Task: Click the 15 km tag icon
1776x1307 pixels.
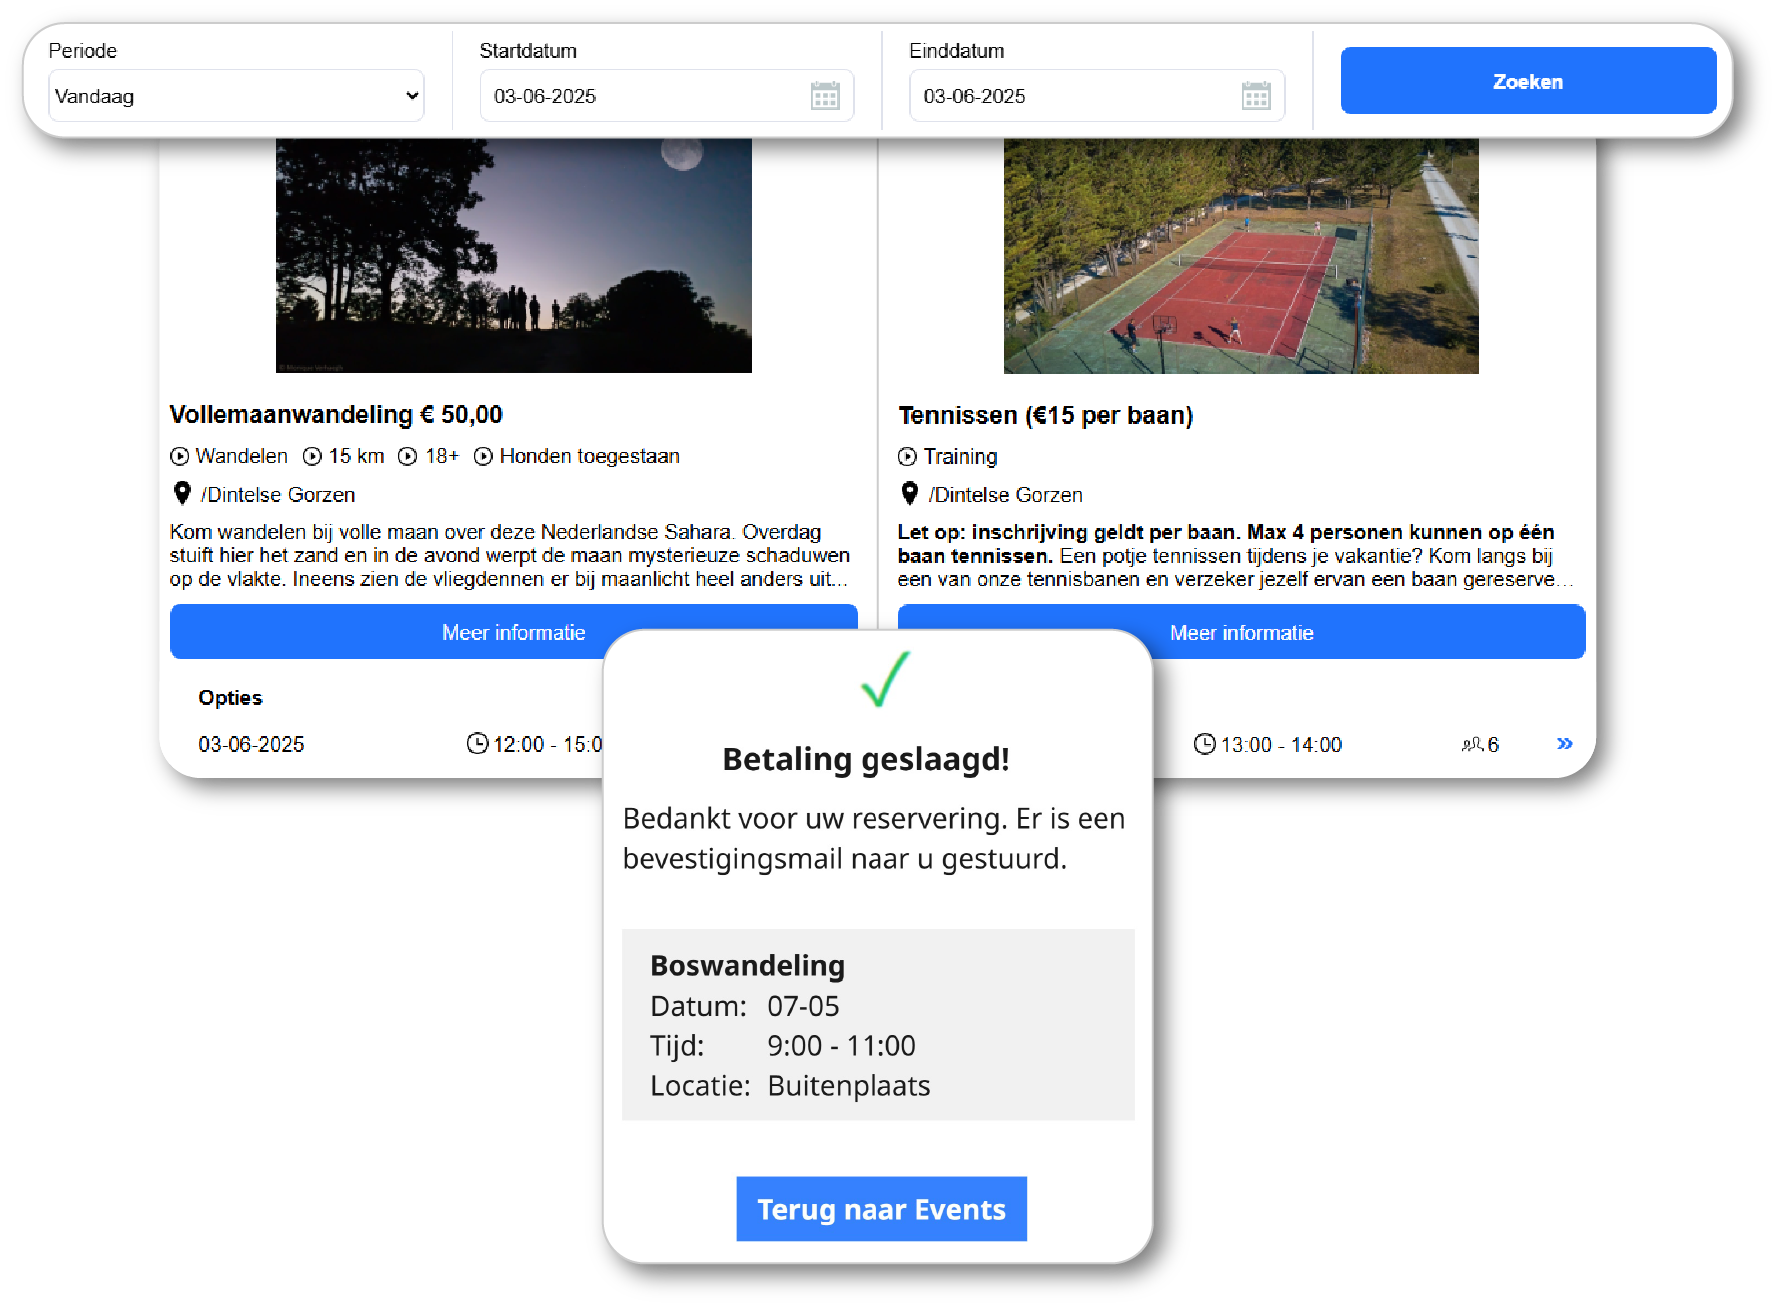Action: coord(312,456)
